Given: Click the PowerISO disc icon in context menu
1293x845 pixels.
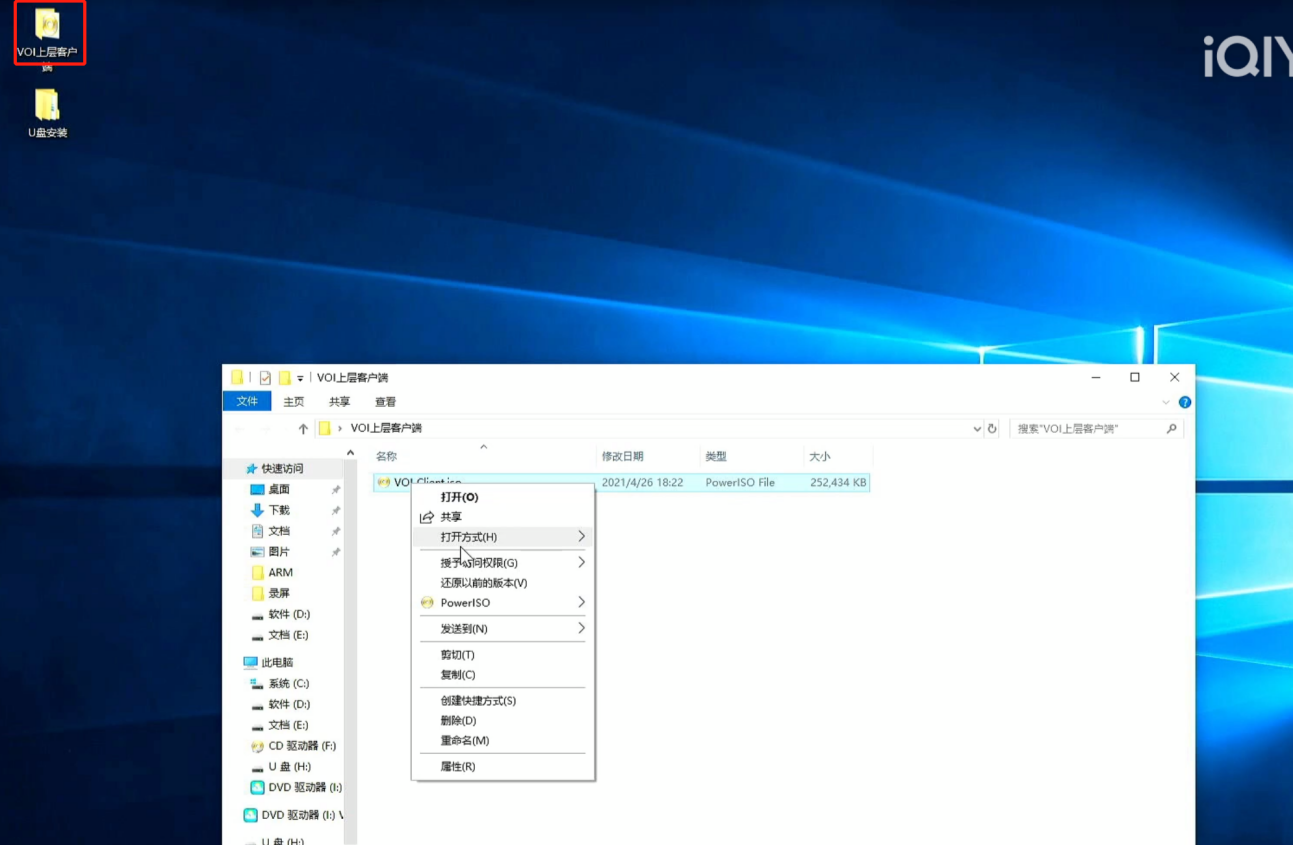Looking at the screenshot, I should point(427,603).
